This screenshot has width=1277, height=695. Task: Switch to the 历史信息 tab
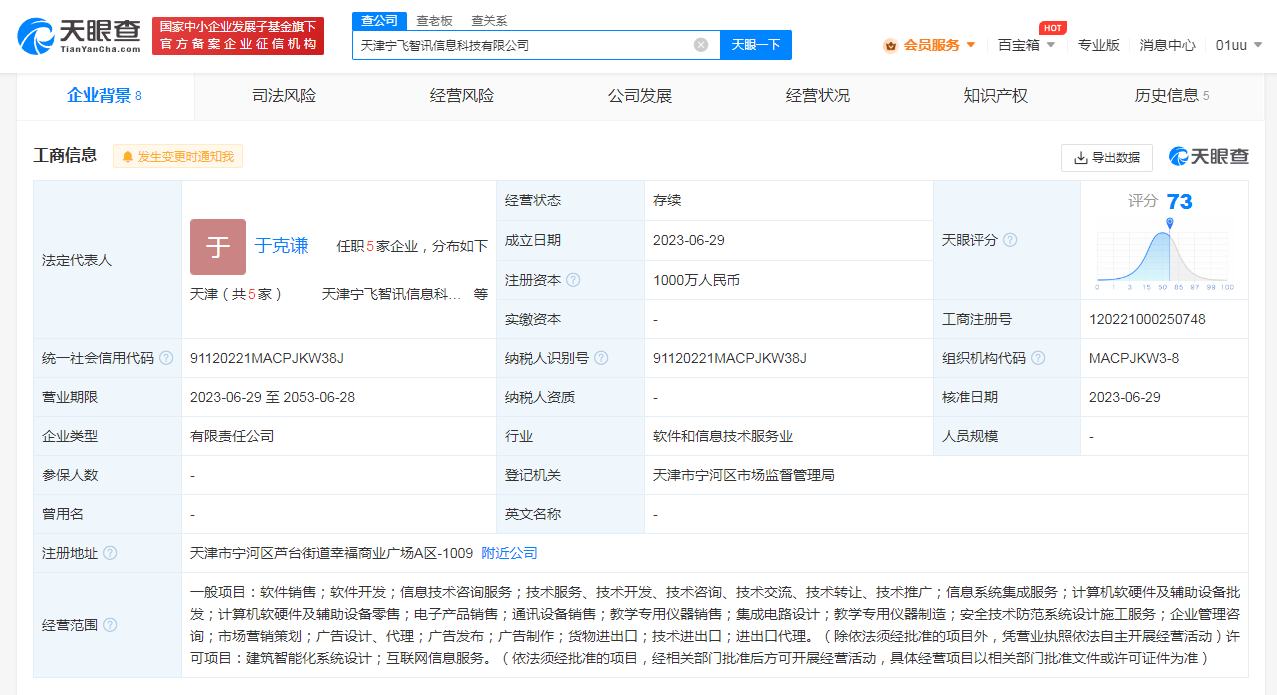click(x=1172, y=96)
